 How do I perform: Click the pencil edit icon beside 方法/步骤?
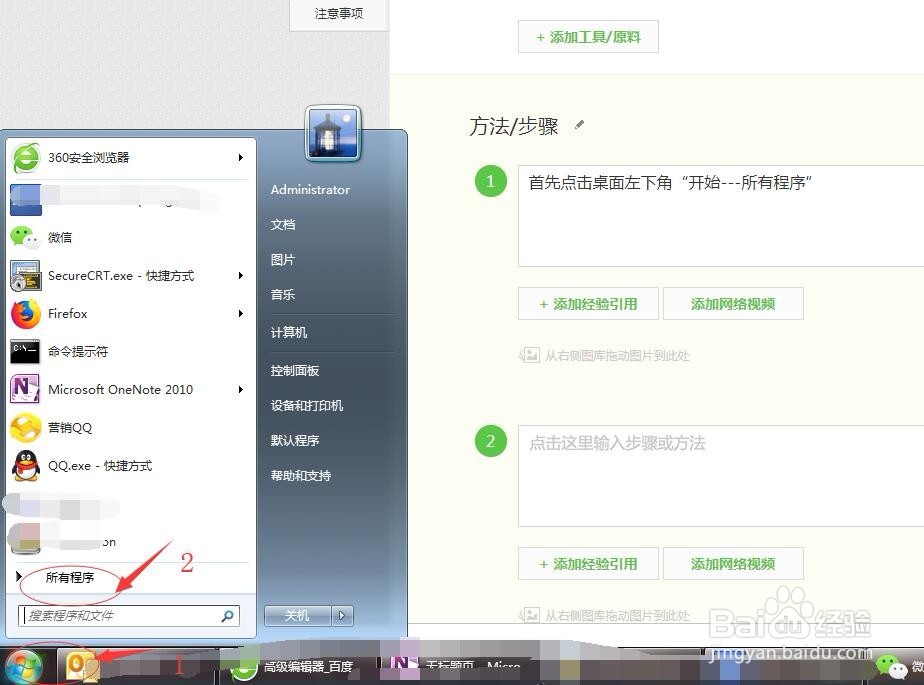[580, 124]
